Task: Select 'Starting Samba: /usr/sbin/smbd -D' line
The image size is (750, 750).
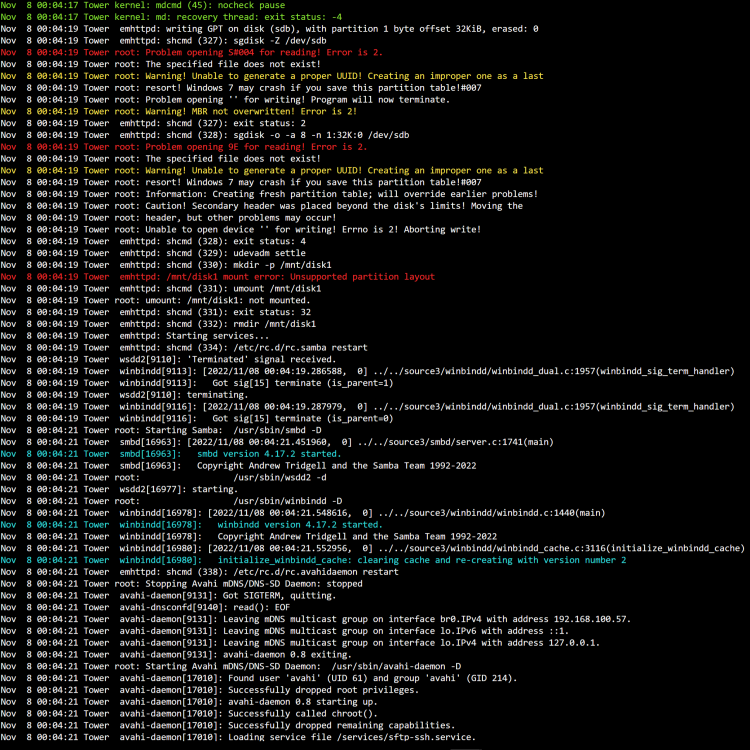Action: click(x=161, y=430)
